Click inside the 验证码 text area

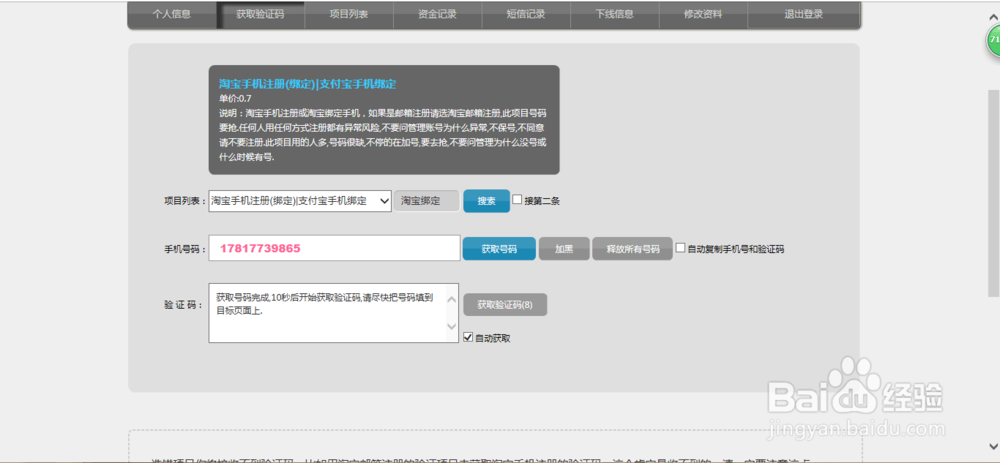click(x=327, y=312)
